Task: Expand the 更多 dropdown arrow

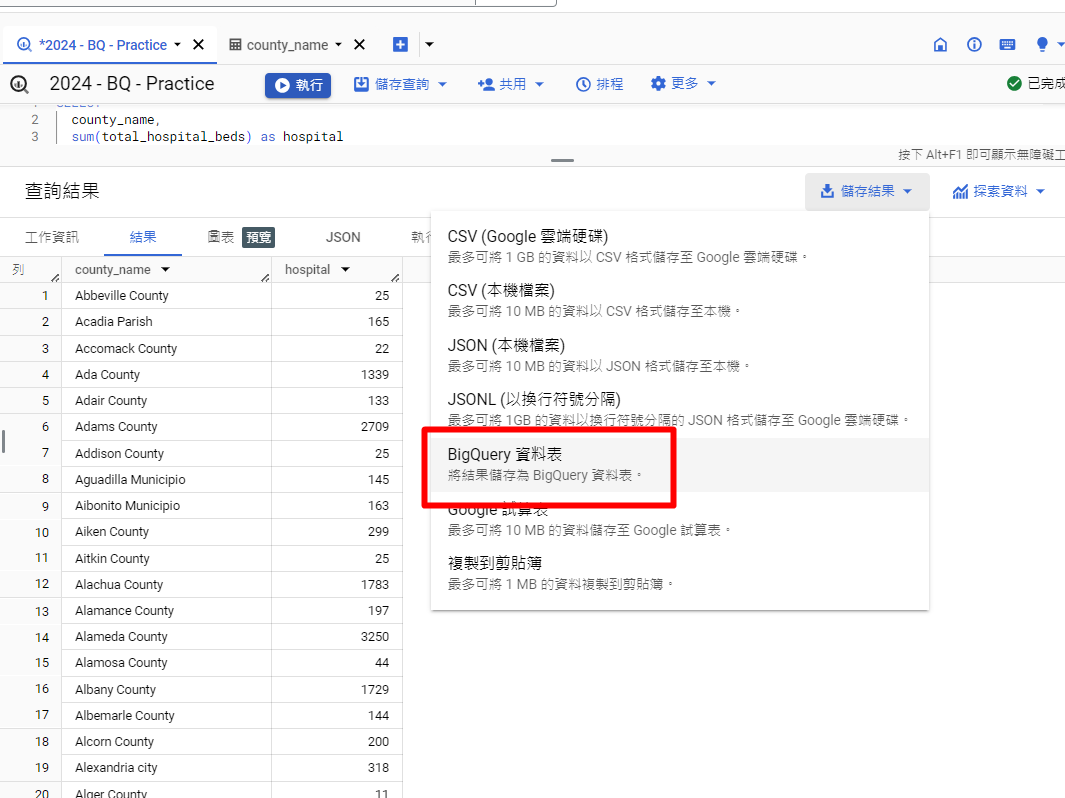Action: [x=712, y=84]
